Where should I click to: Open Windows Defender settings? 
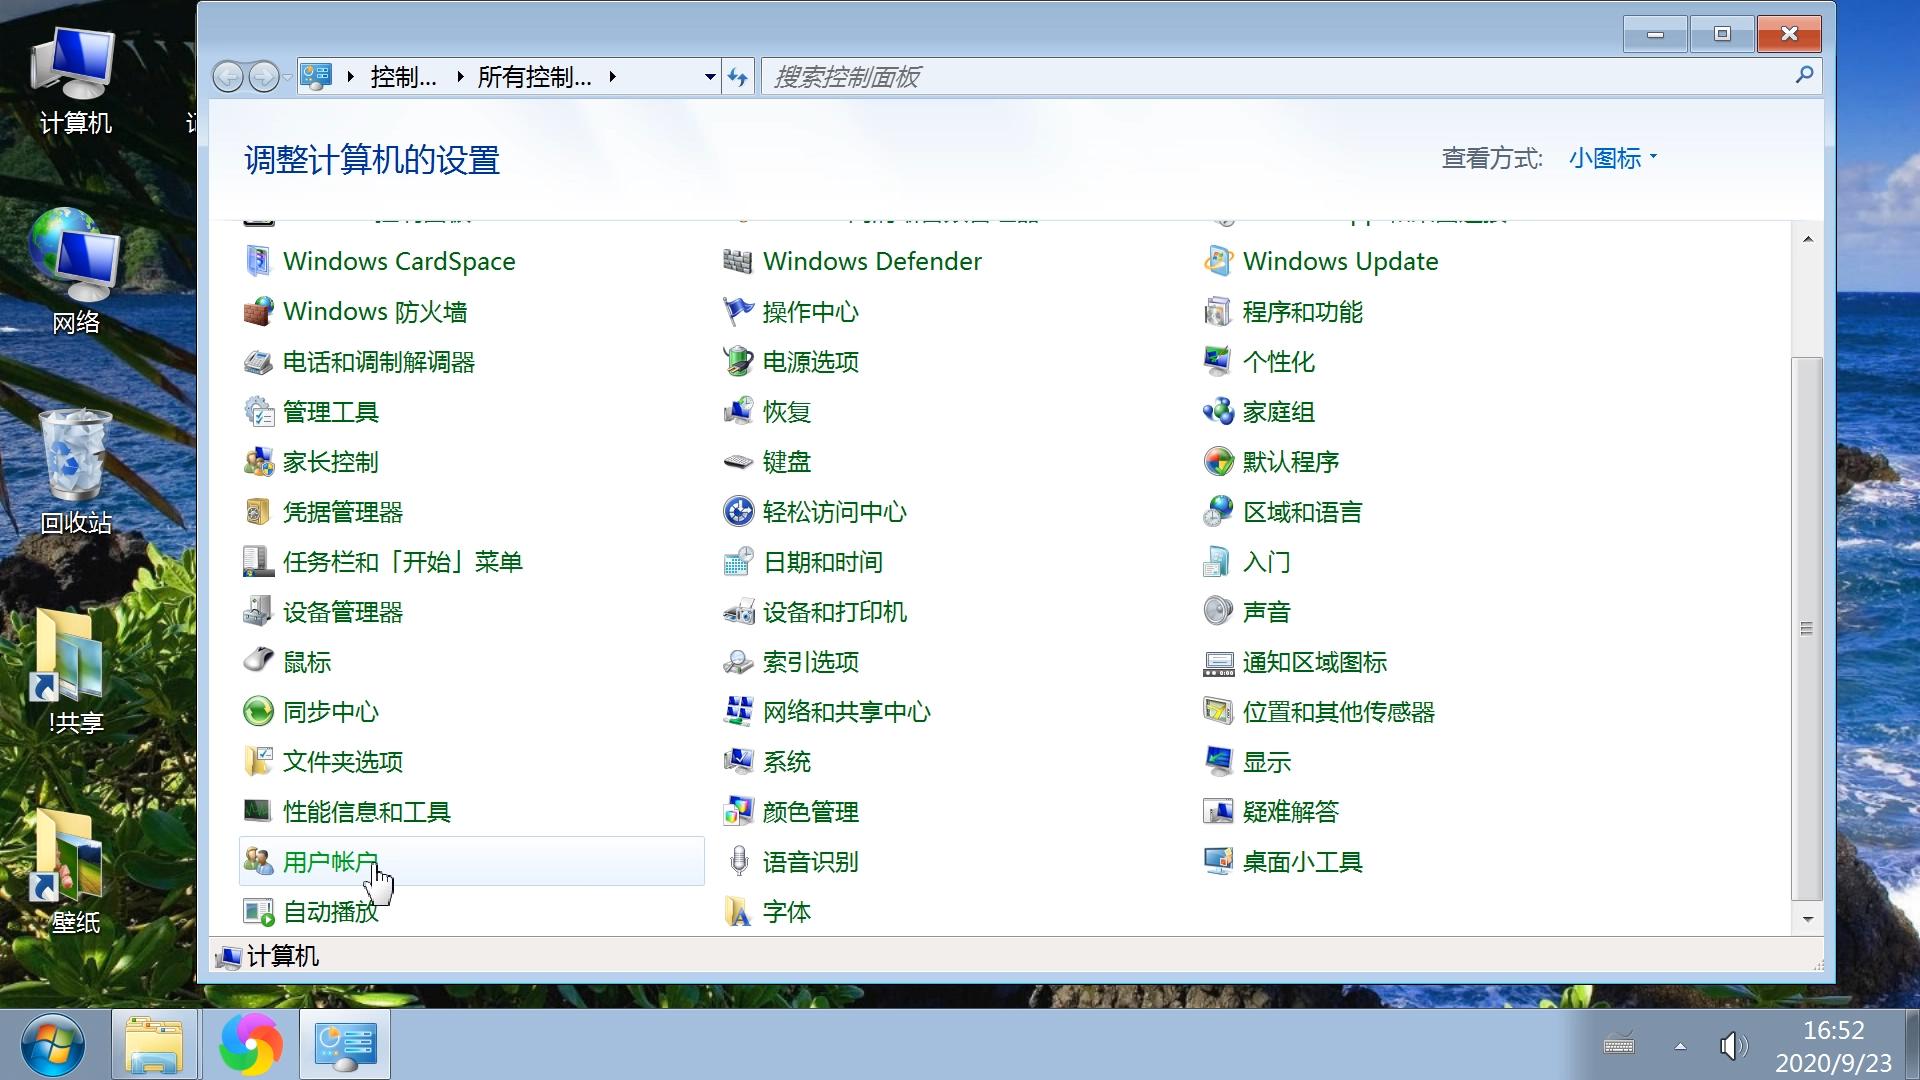(x=871, y=261)
